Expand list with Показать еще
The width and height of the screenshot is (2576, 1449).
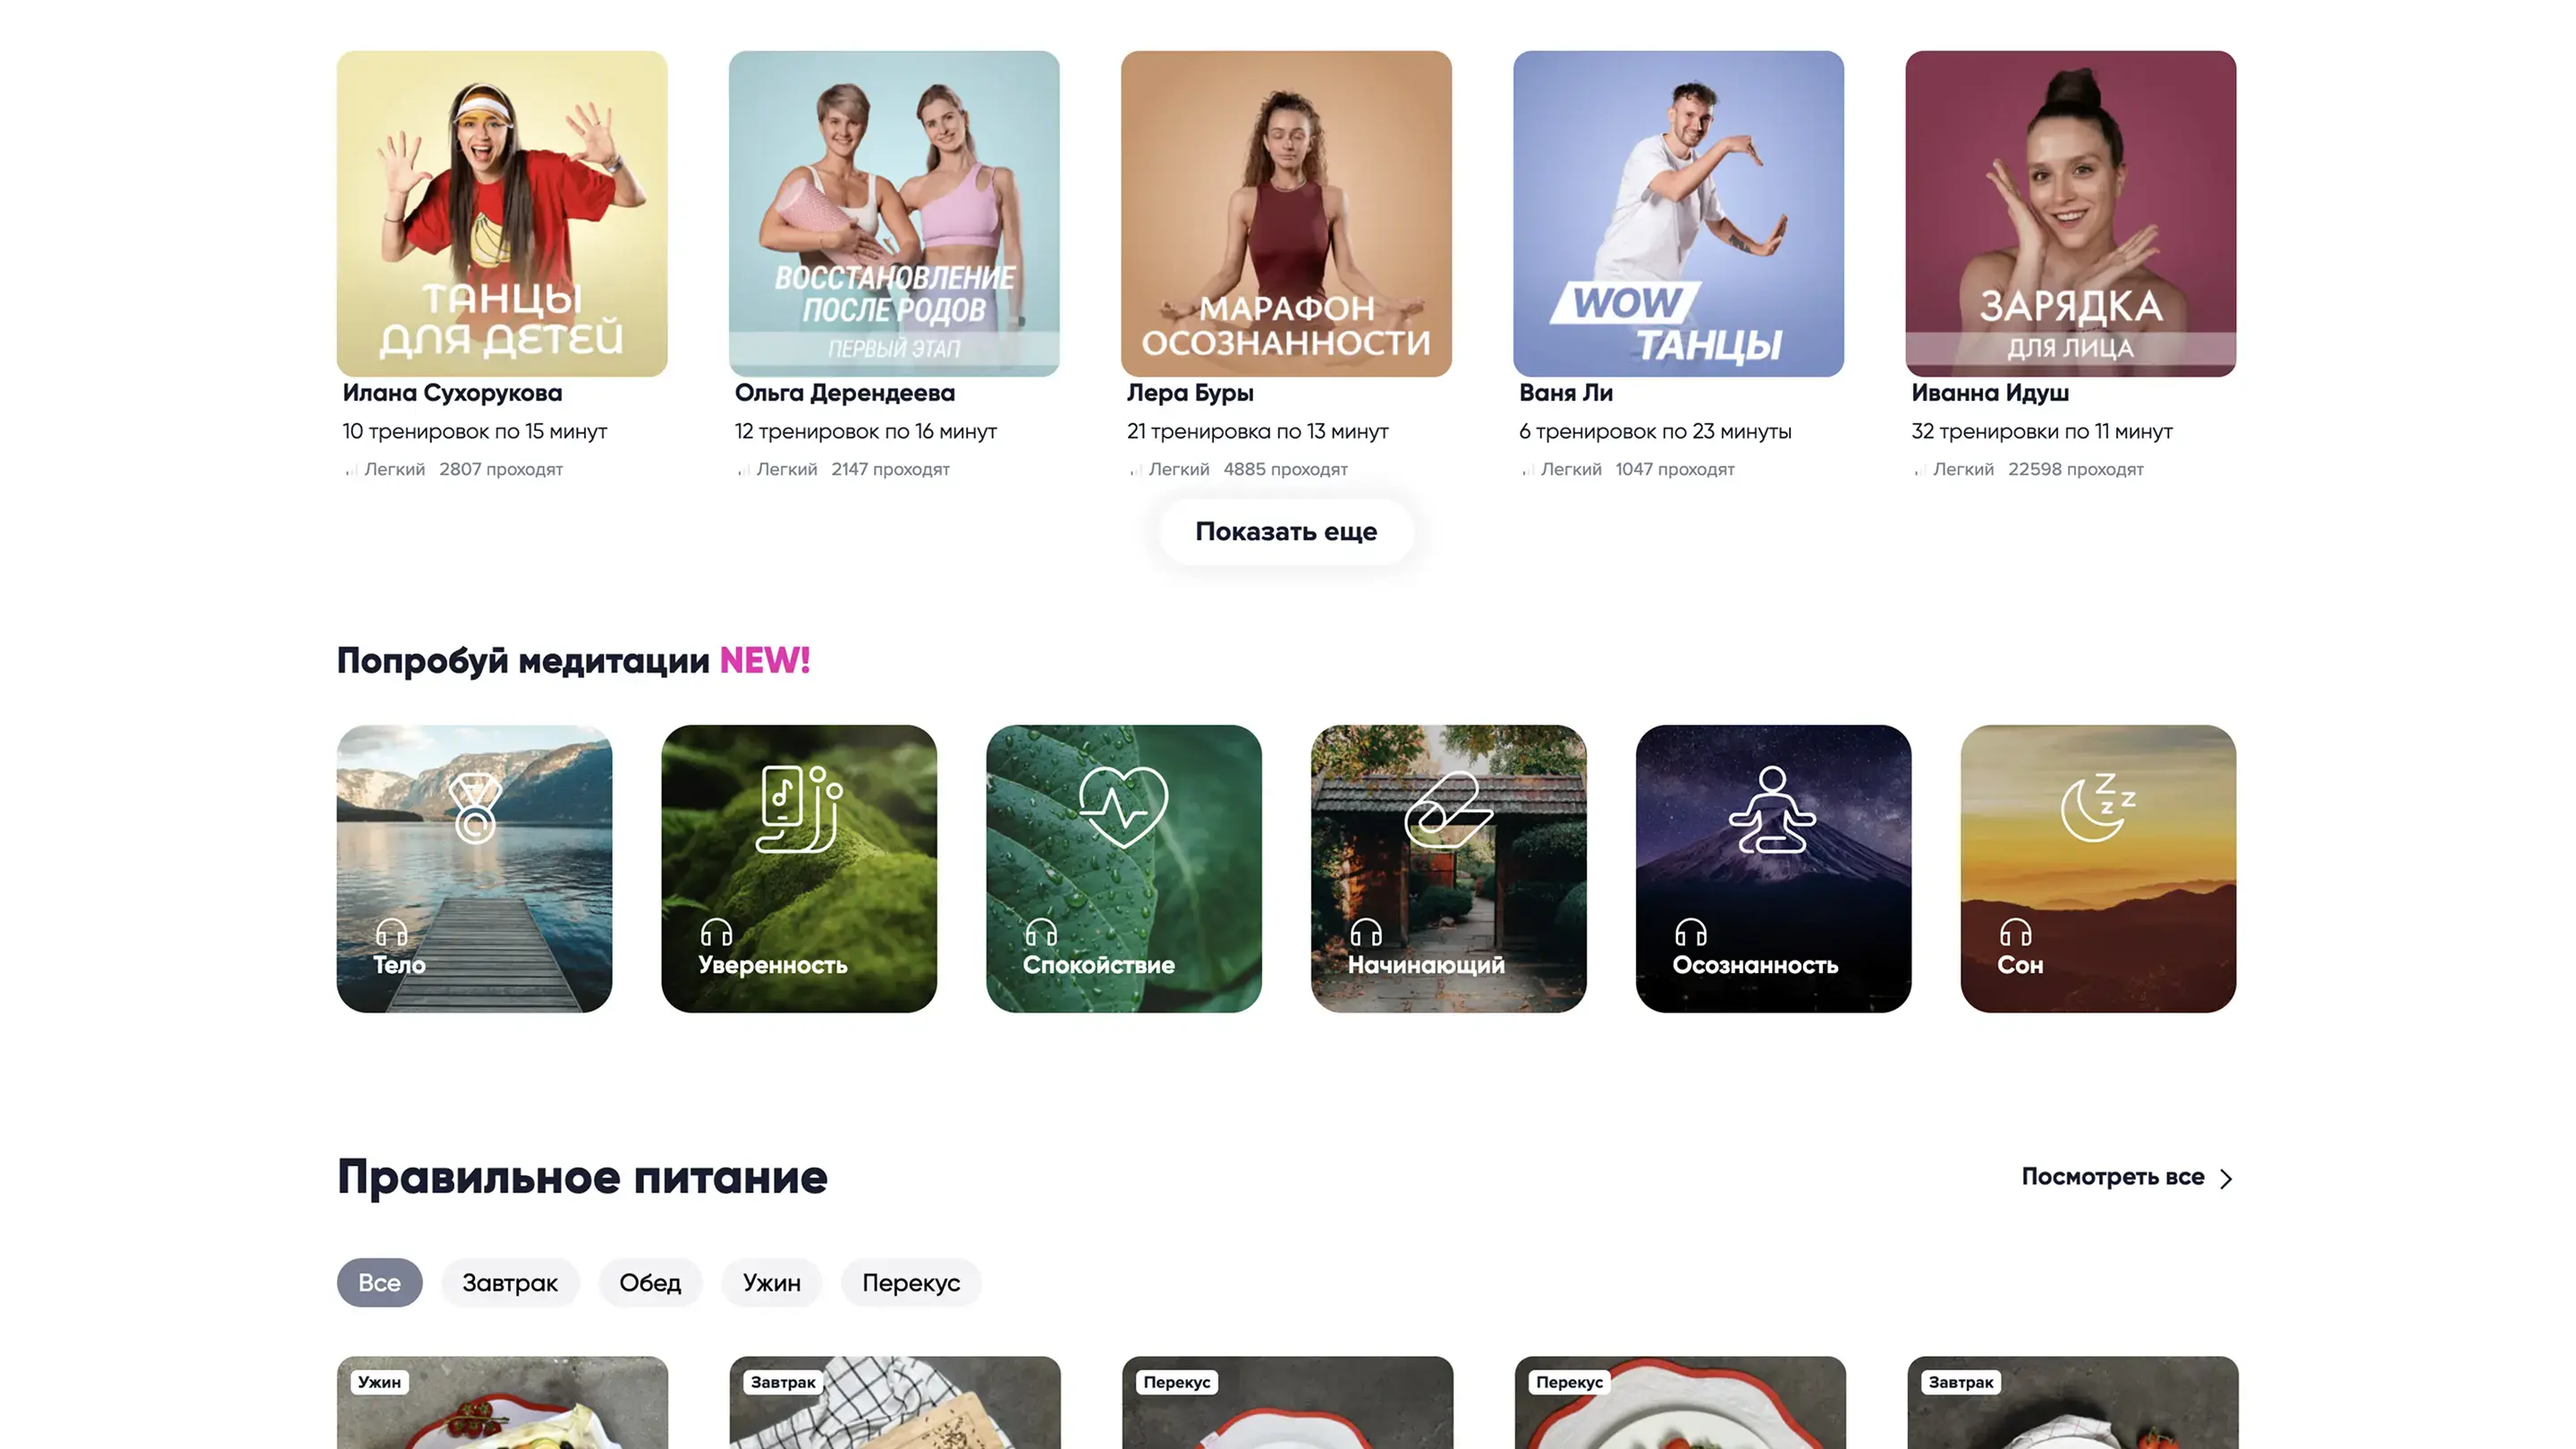pos(1286,531)
